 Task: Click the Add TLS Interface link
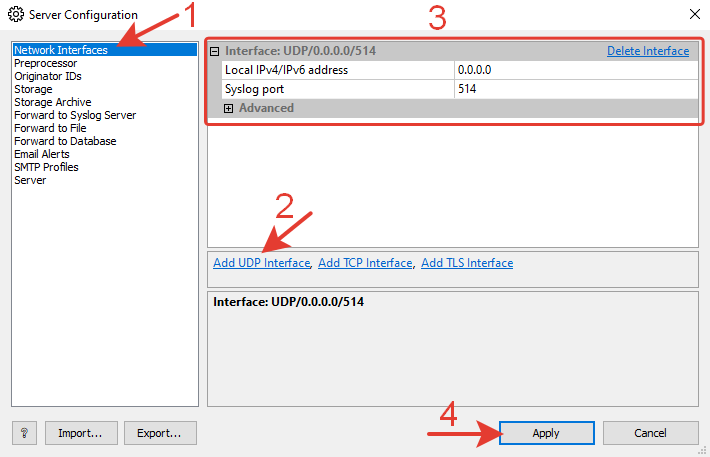(467, 263)
